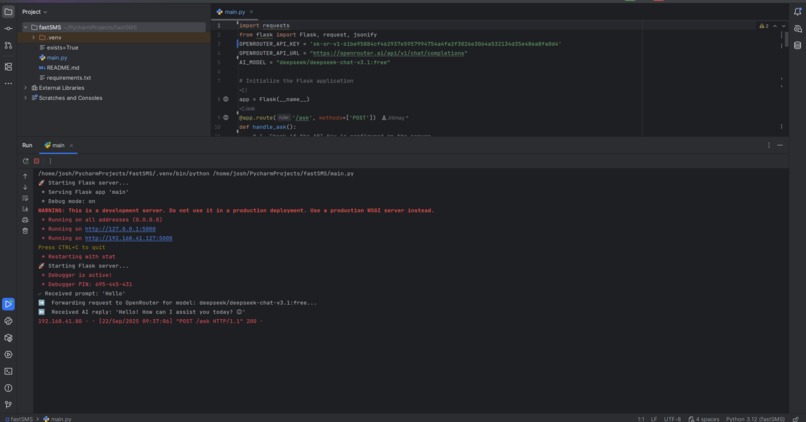Toggle soft-wrap in the Run console

tap(25, 198)
